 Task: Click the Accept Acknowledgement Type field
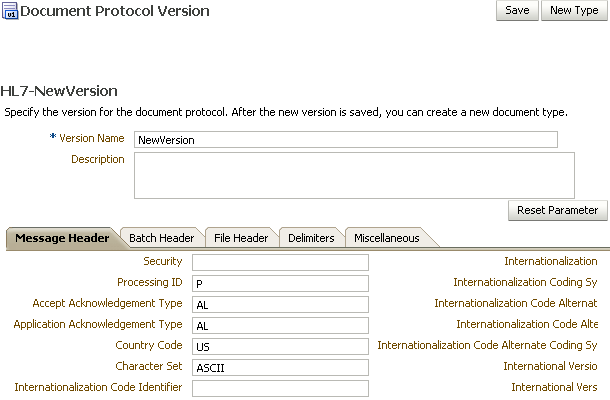click(280, 304)
